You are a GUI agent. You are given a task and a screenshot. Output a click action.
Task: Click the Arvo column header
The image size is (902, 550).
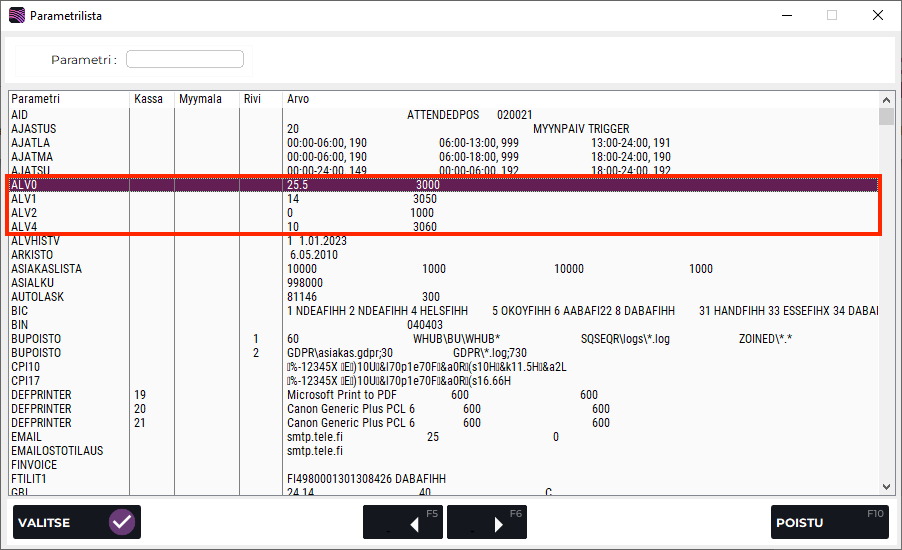point(298,99)
